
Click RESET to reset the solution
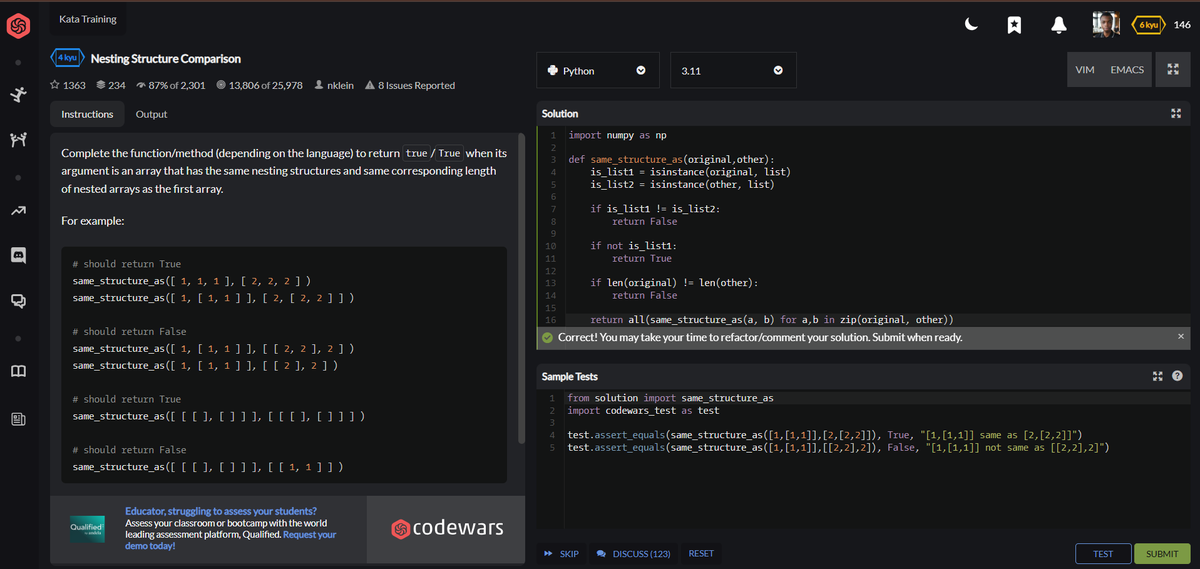(x=701, y=553)
